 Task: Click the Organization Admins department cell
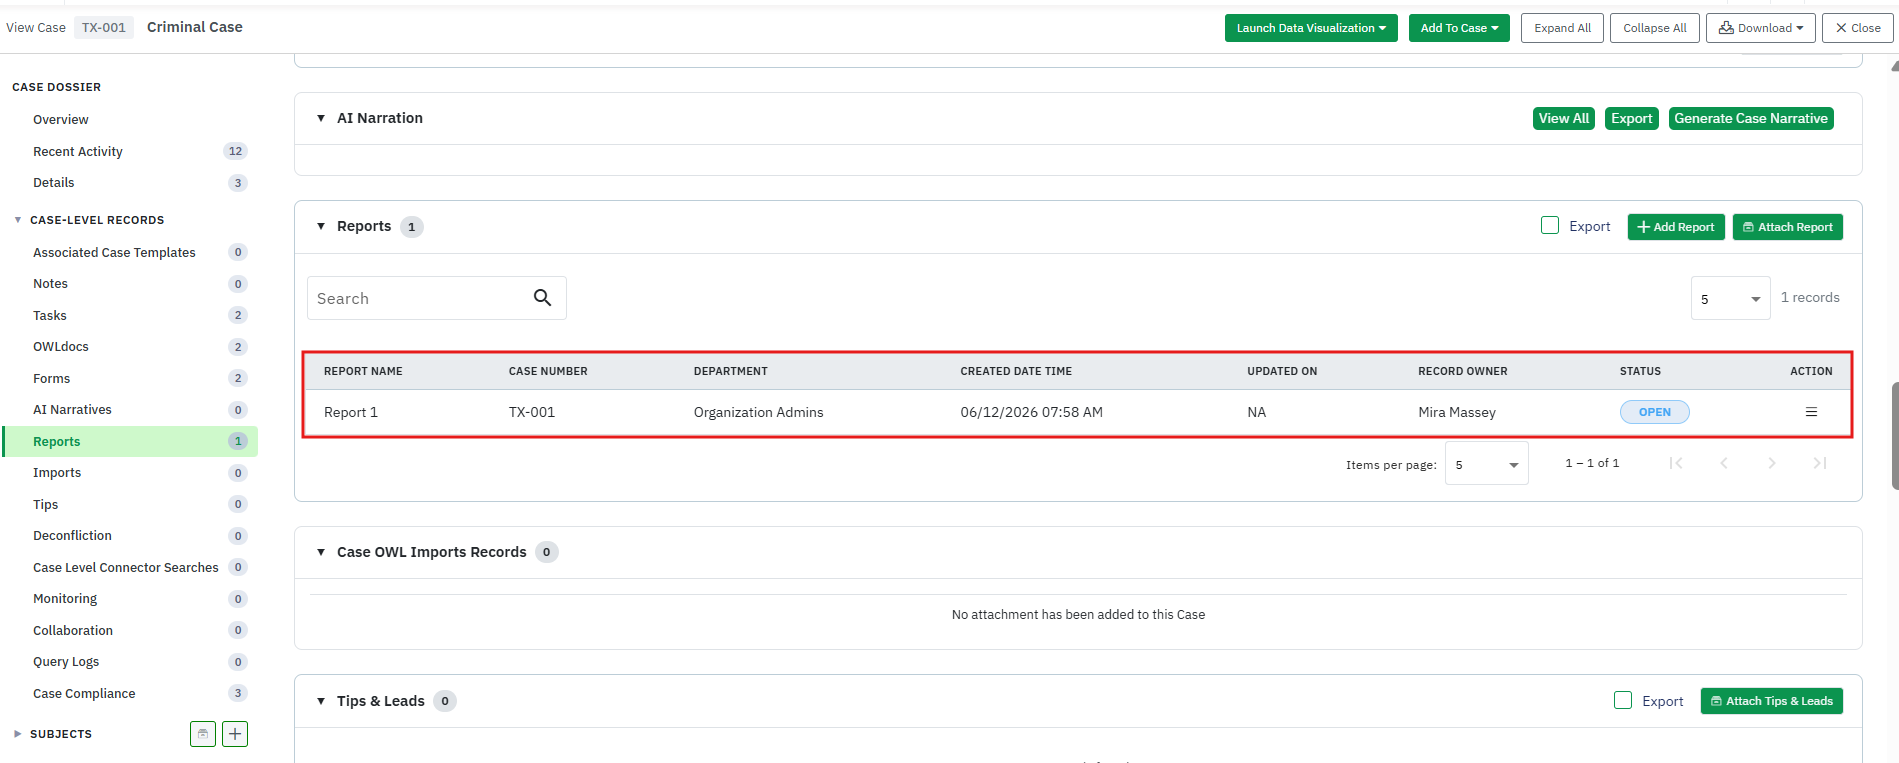tap(759, 412)
